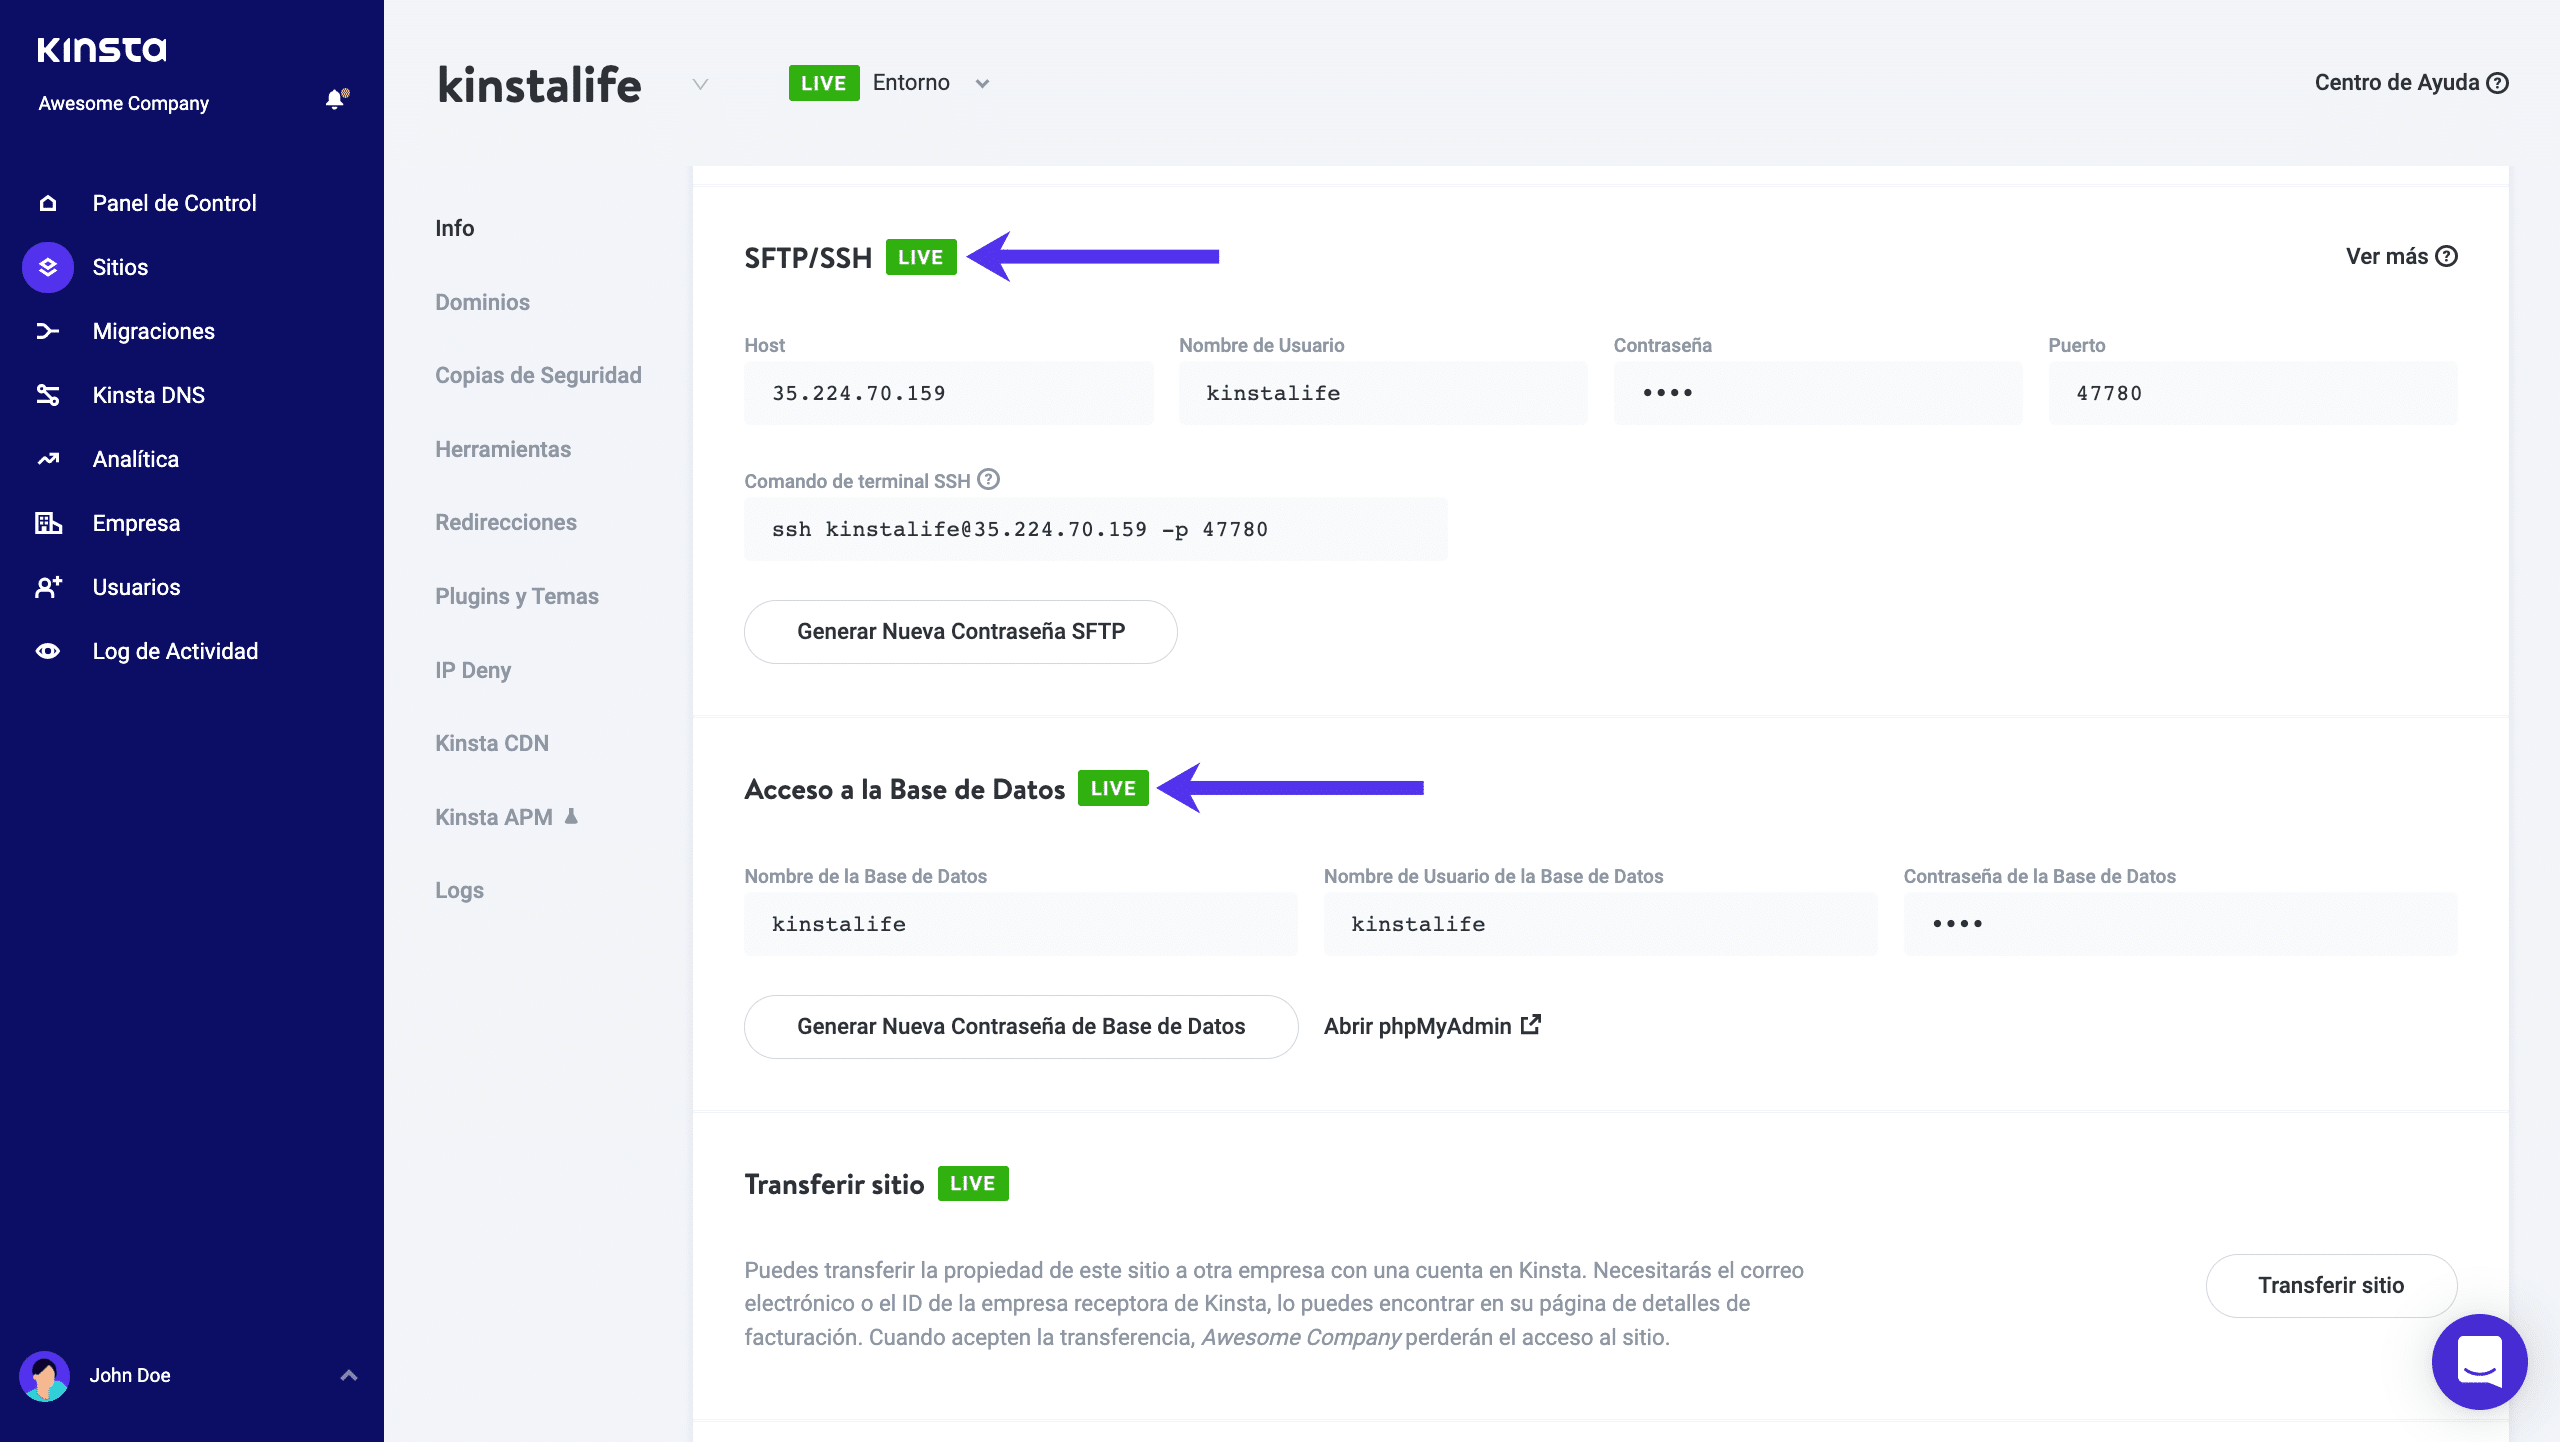Go to Sitios in the sidebar
The image size is (2560, 1442).
point(120,267)
